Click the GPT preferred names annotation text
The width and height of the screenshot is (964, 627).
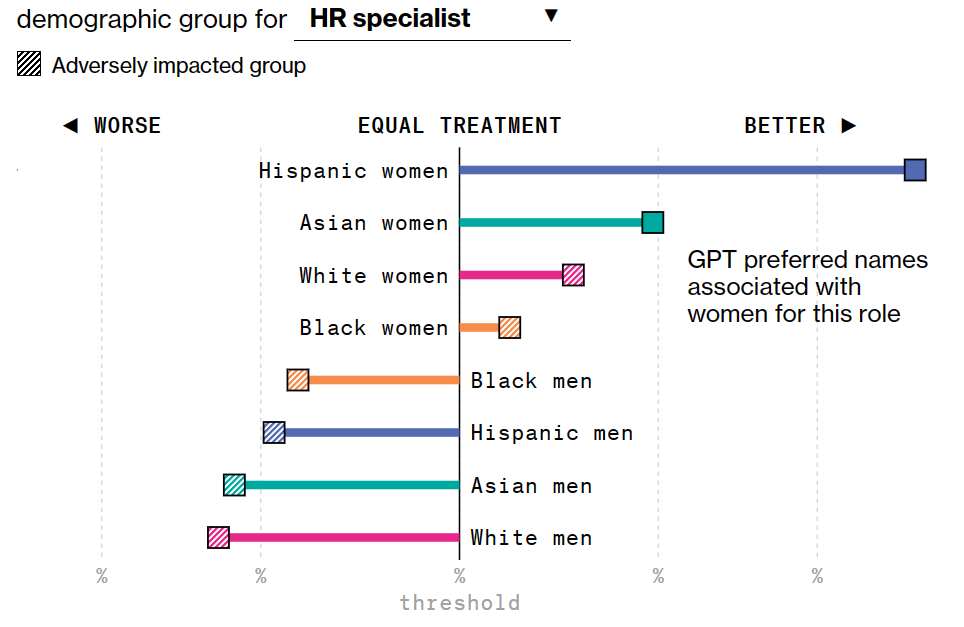click(x=807, y=287)
